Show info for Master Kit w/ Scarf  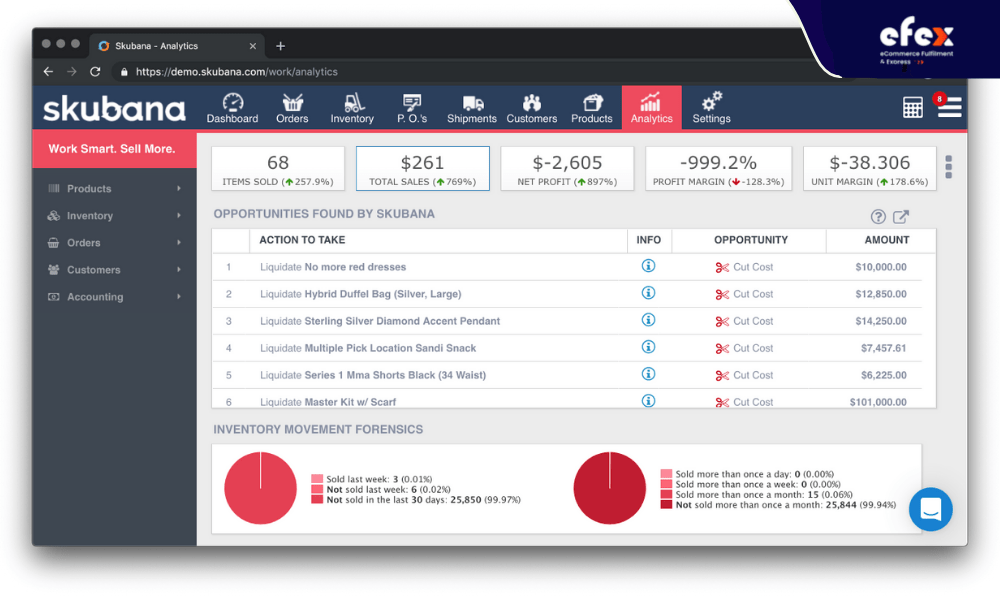(x=648, y=400)
